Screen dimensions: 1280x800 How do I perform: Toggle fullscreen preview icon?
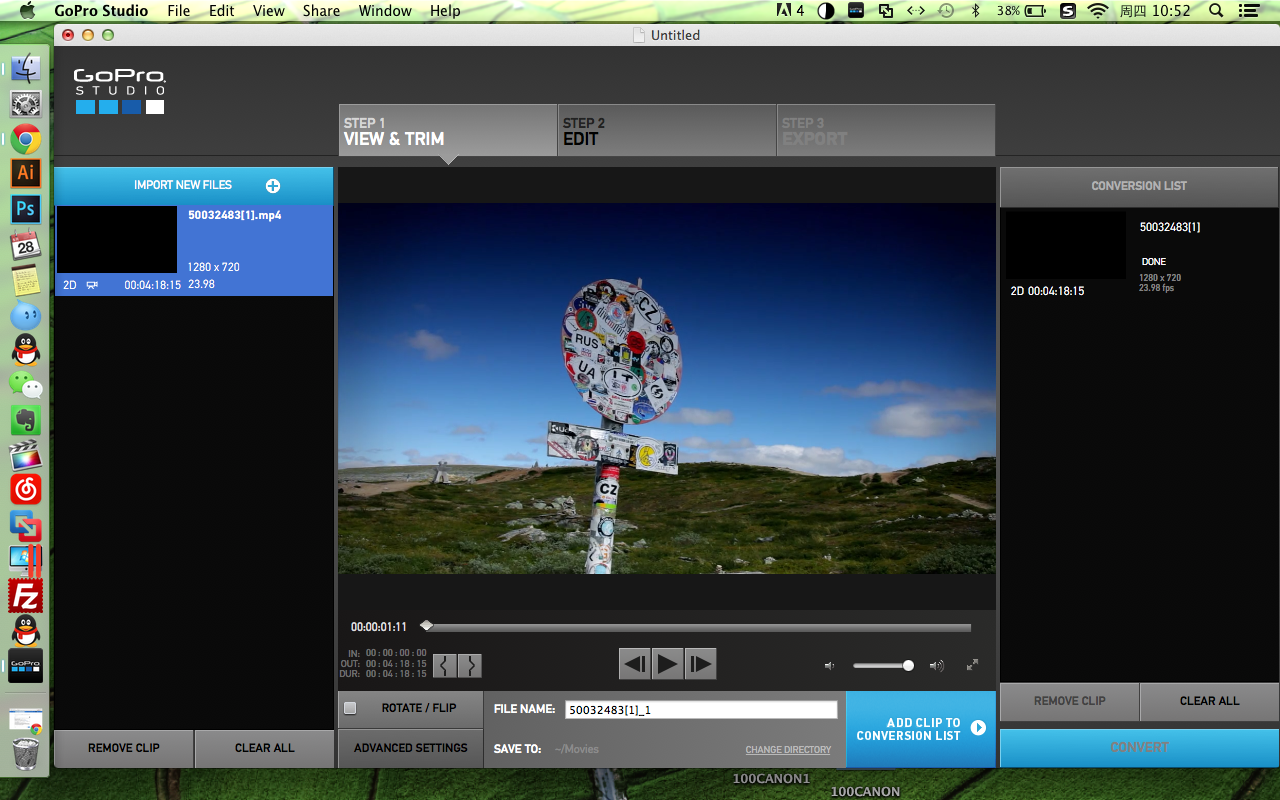[x=972, y=665]
